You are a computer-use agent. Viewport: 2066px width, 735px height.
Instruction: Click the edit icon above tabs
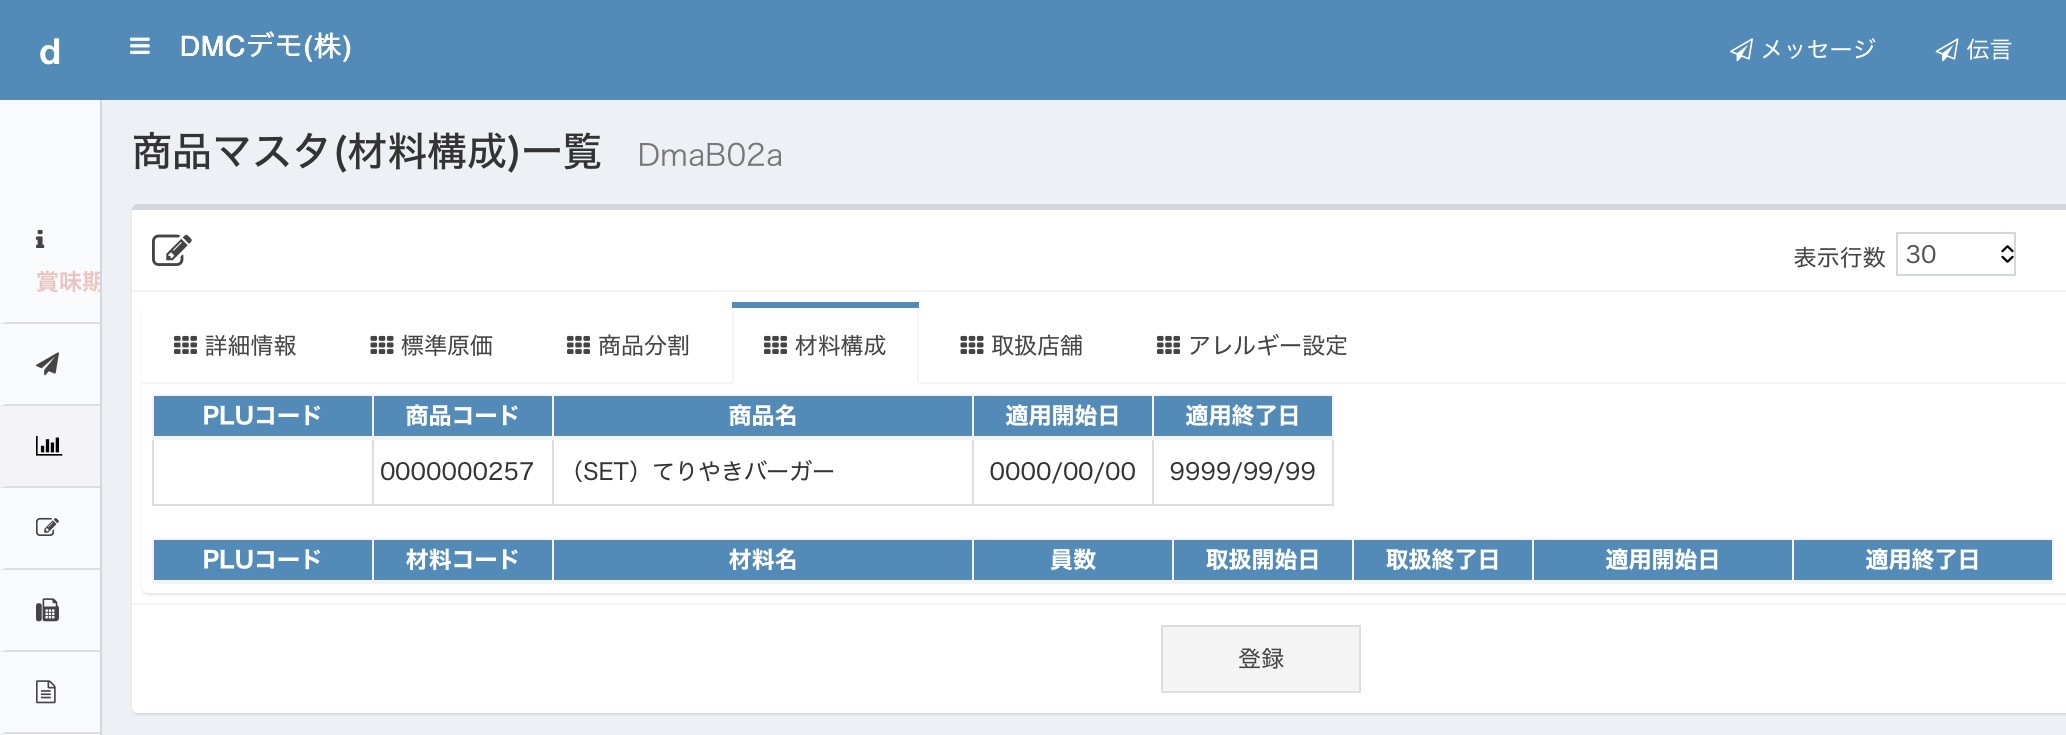[x=172, y=250]
